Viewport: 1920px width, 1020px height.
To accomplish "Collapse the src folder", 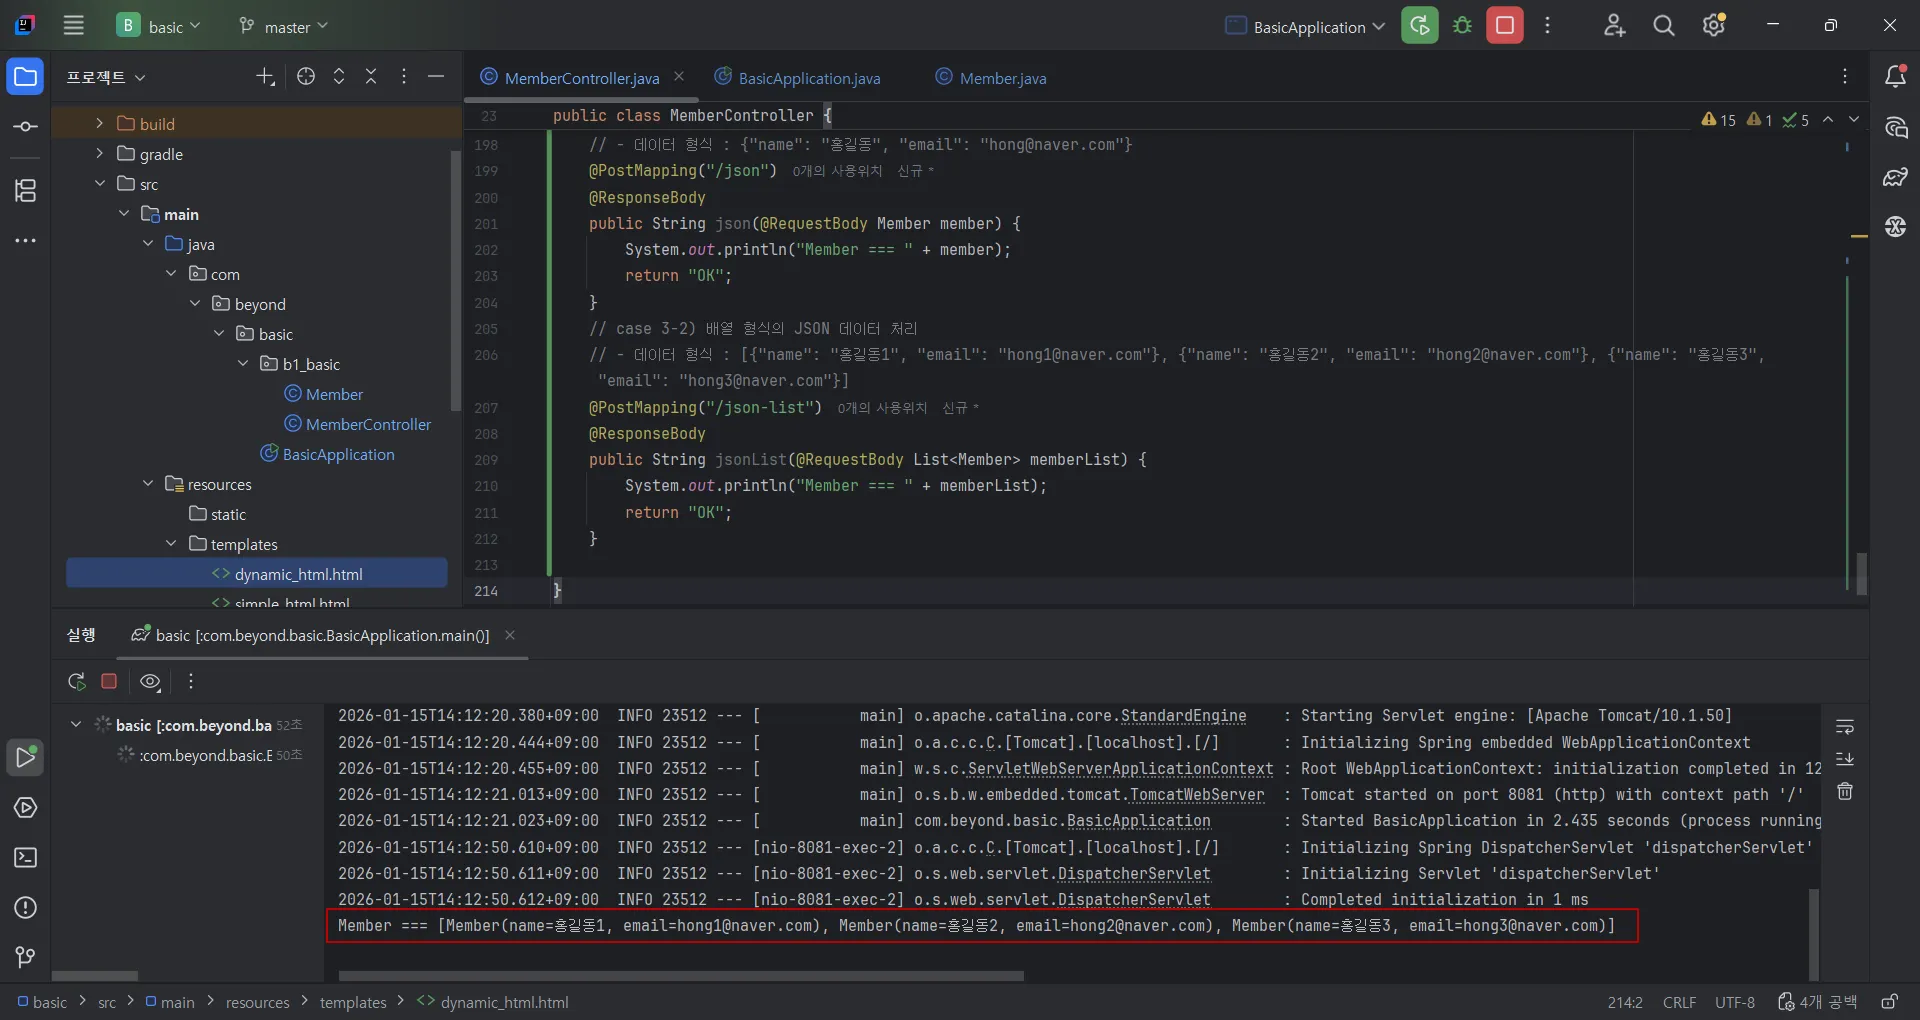I will coord(99,183).
